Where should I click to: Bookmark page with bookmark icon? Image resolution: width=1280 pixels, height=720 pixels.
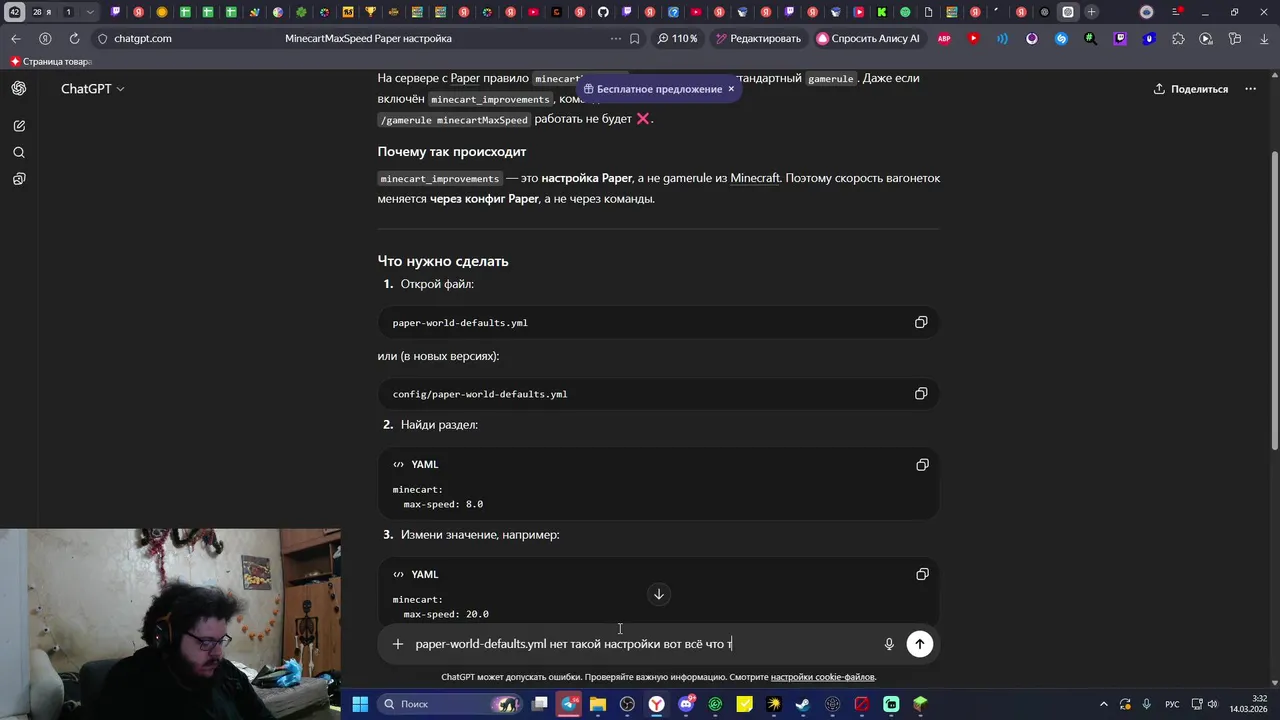pyautogui.click(x=635, y=38)
